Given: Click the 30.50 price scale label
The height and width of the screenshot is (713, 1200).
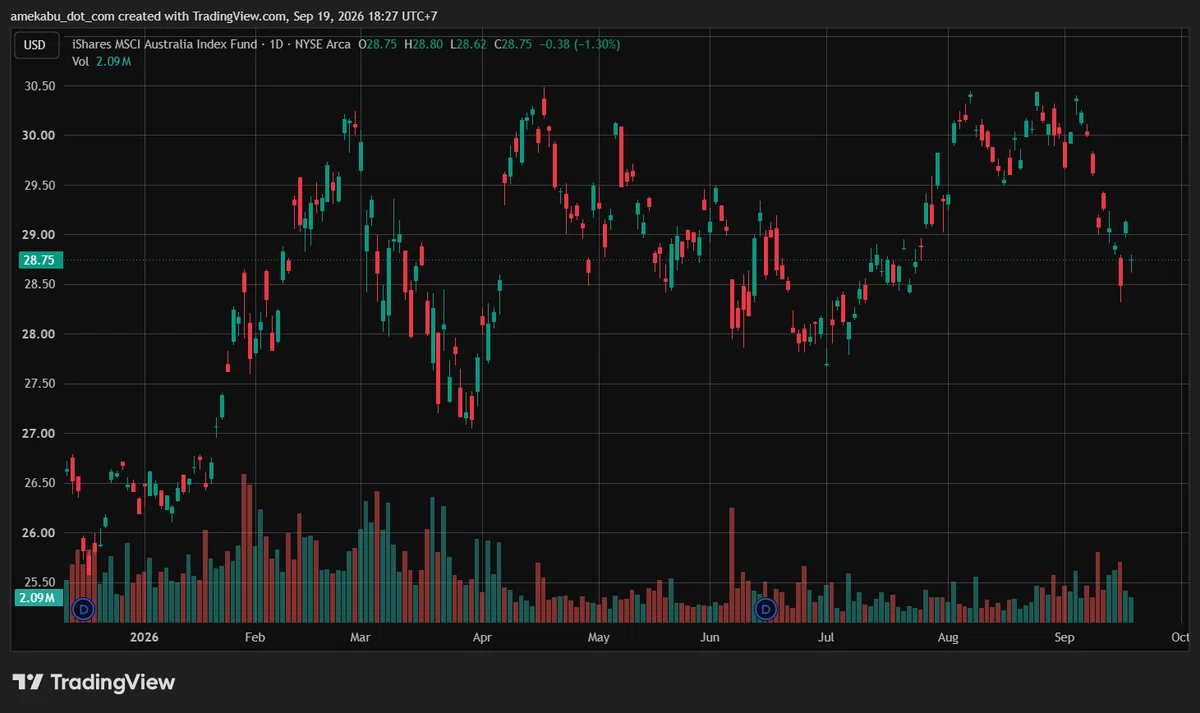Looking at the screenshot, I should [x=40, y=86].
